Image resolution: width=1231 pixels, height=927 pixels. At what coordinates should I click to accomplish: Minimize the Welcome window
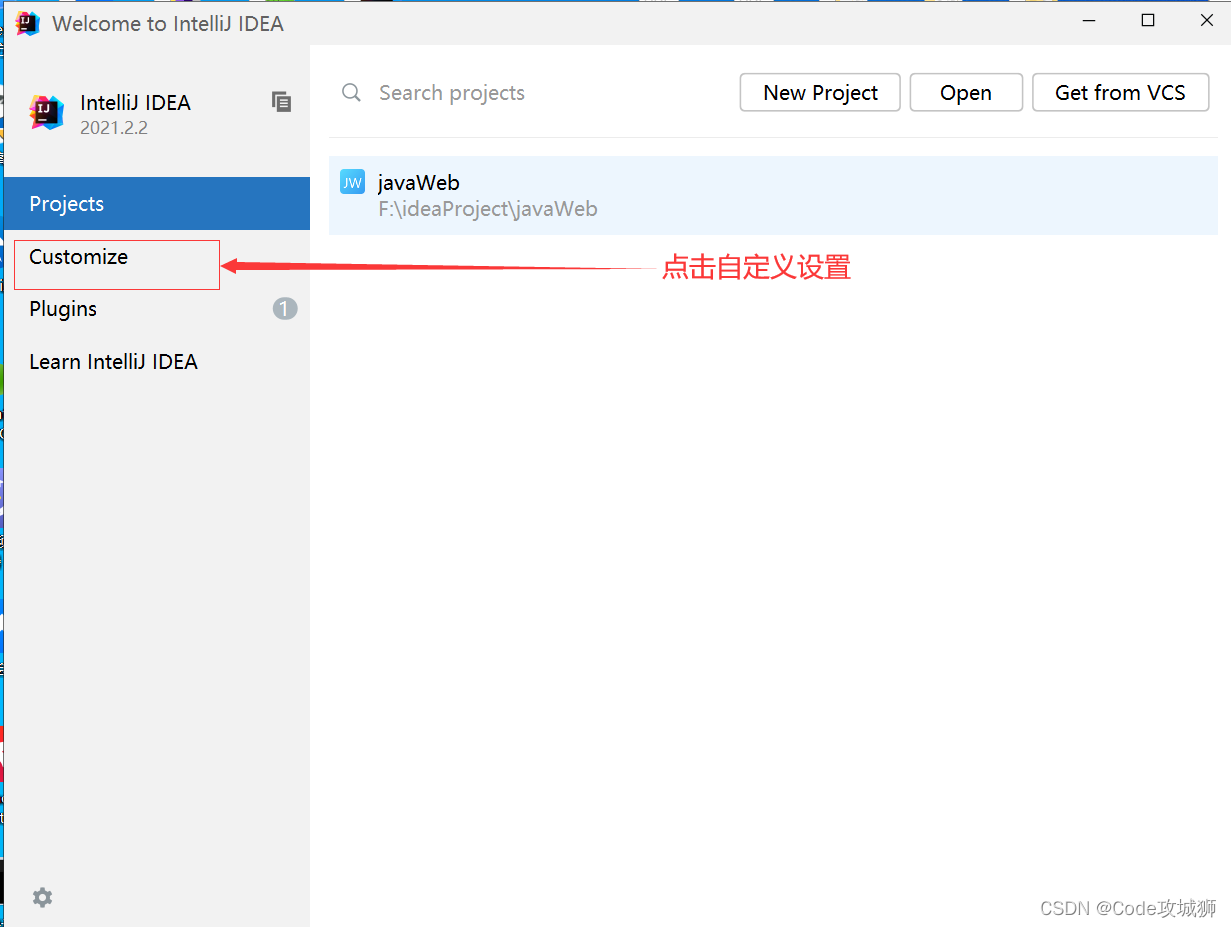click(1089, 21)
